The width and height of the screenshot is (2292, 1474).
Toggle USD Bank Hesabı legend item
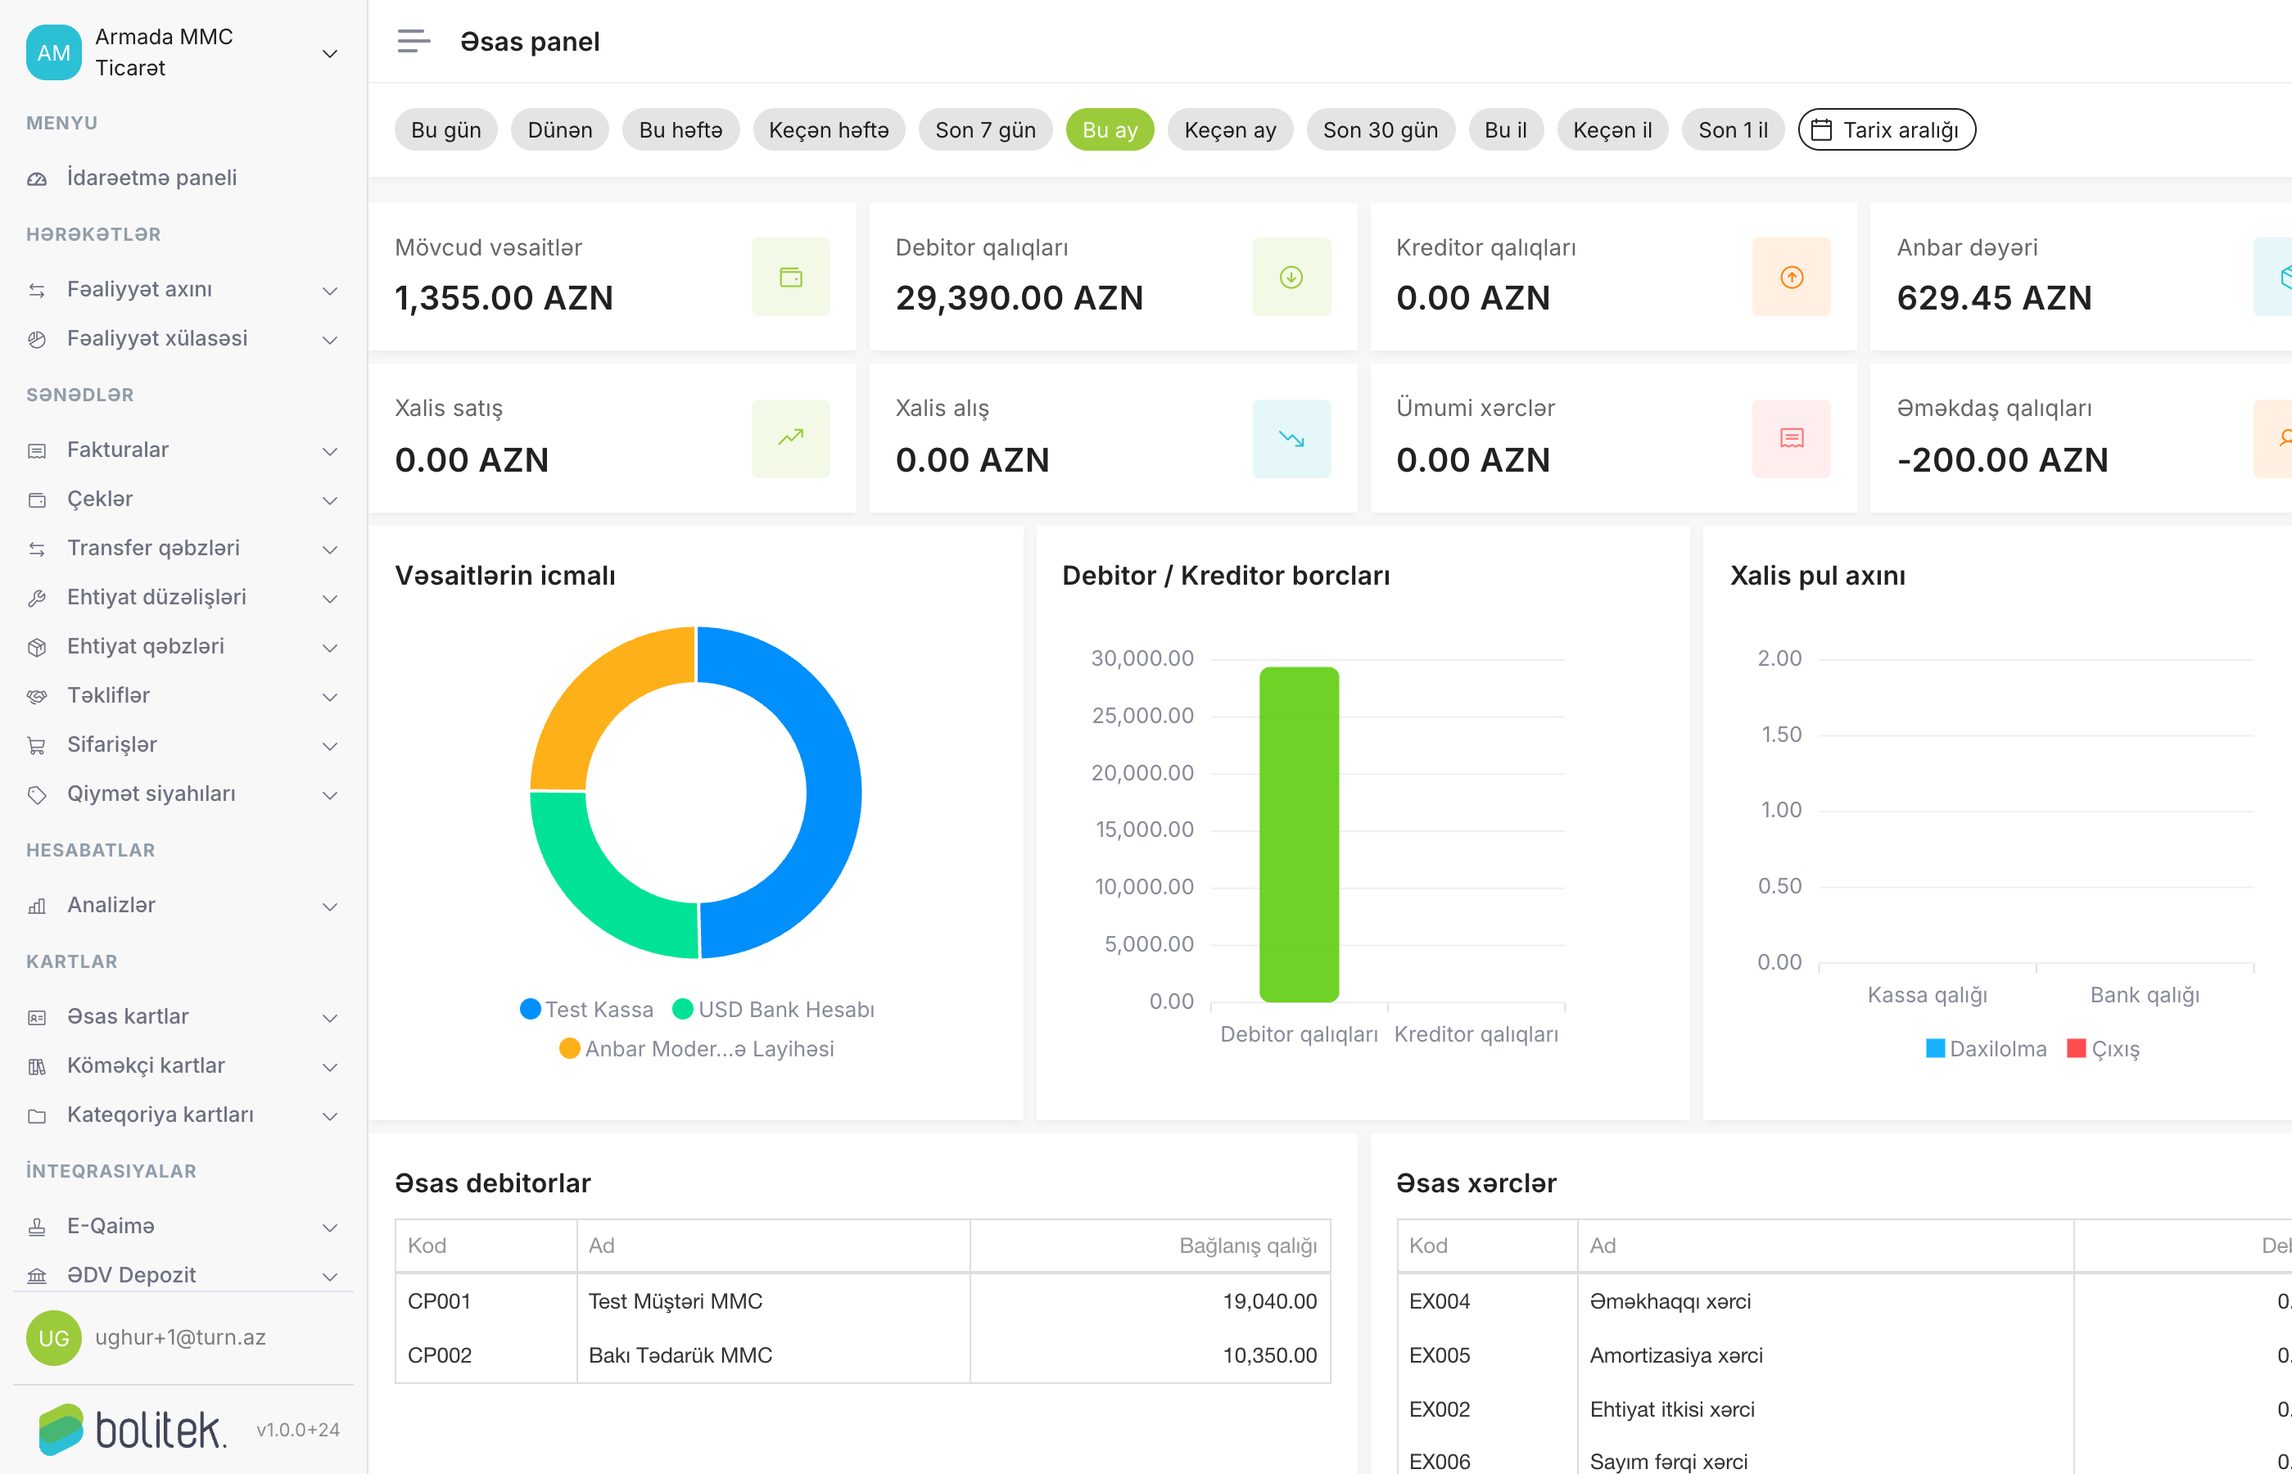pyautogui.click(x=774, y=1009)
